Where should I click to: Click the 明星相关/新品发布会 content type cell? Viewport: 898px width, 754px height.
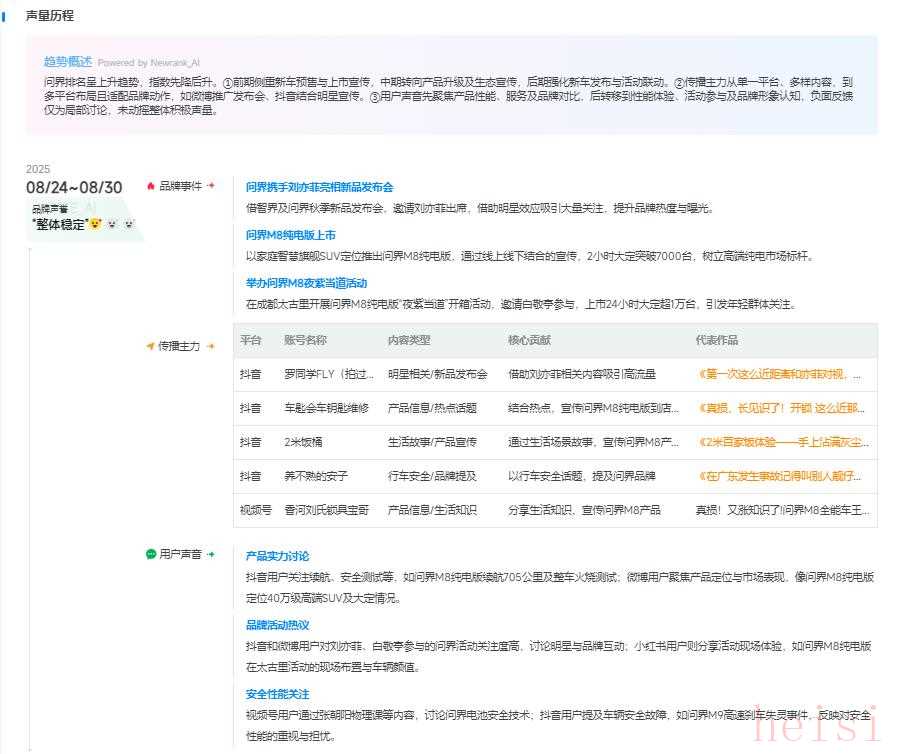click(438, 374)
